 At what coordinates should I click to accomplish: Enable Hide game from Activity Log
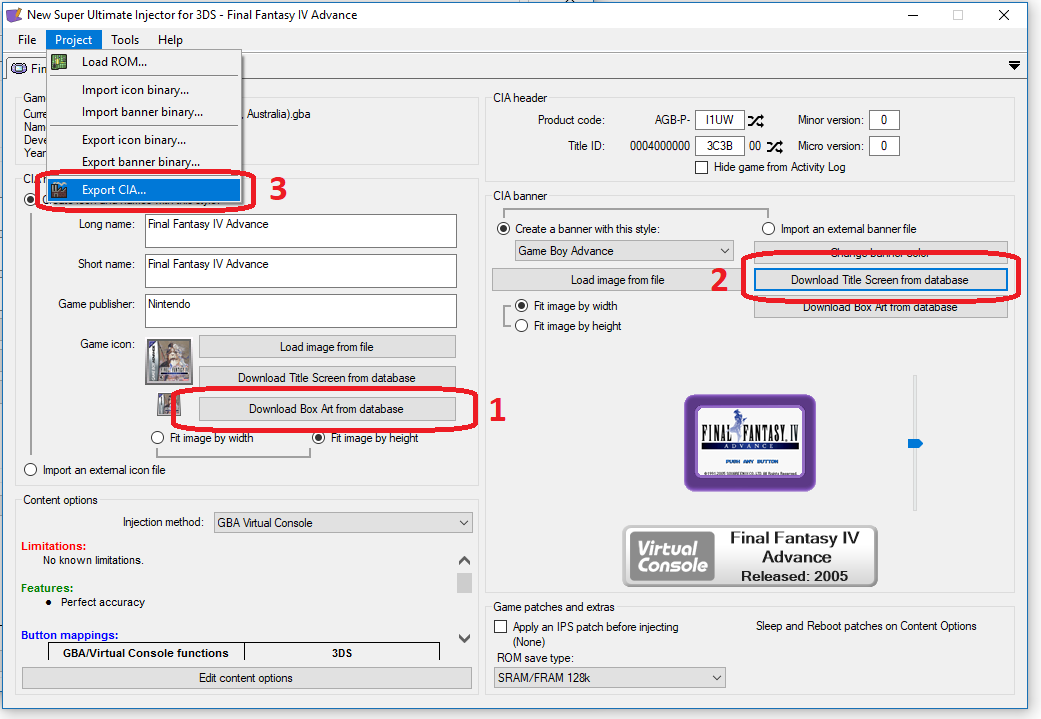(701, 167)
